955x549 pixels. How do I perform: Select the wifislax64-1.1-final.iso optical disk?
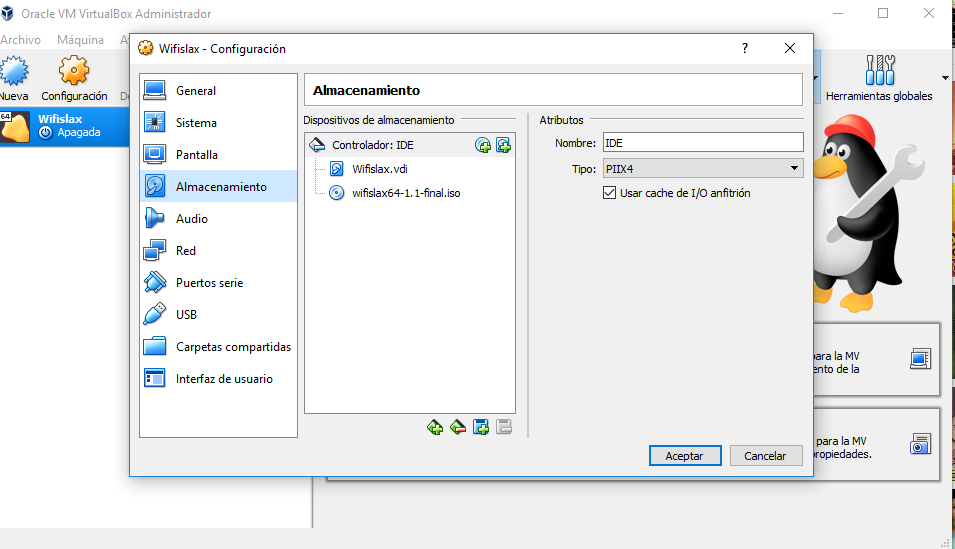[406, 193]
